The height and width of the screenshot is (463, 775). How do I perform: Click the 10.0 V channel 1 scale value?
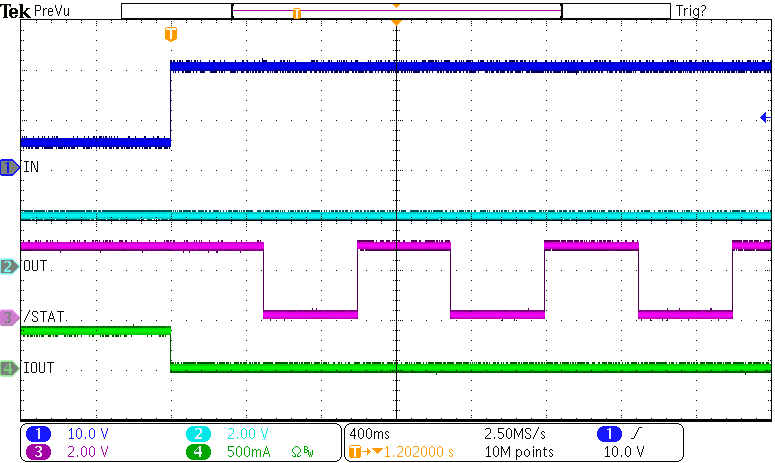(88, 434)
